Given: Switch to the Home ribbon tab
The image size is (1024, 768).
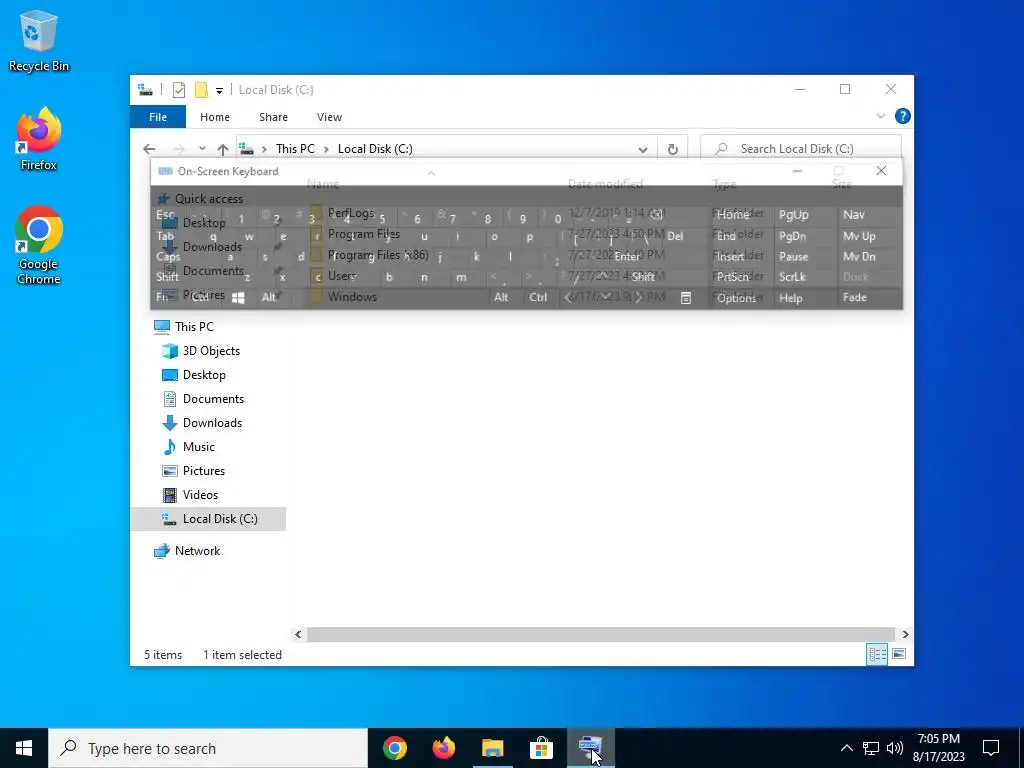Looking at the screenshot, I should click(215, 117).
